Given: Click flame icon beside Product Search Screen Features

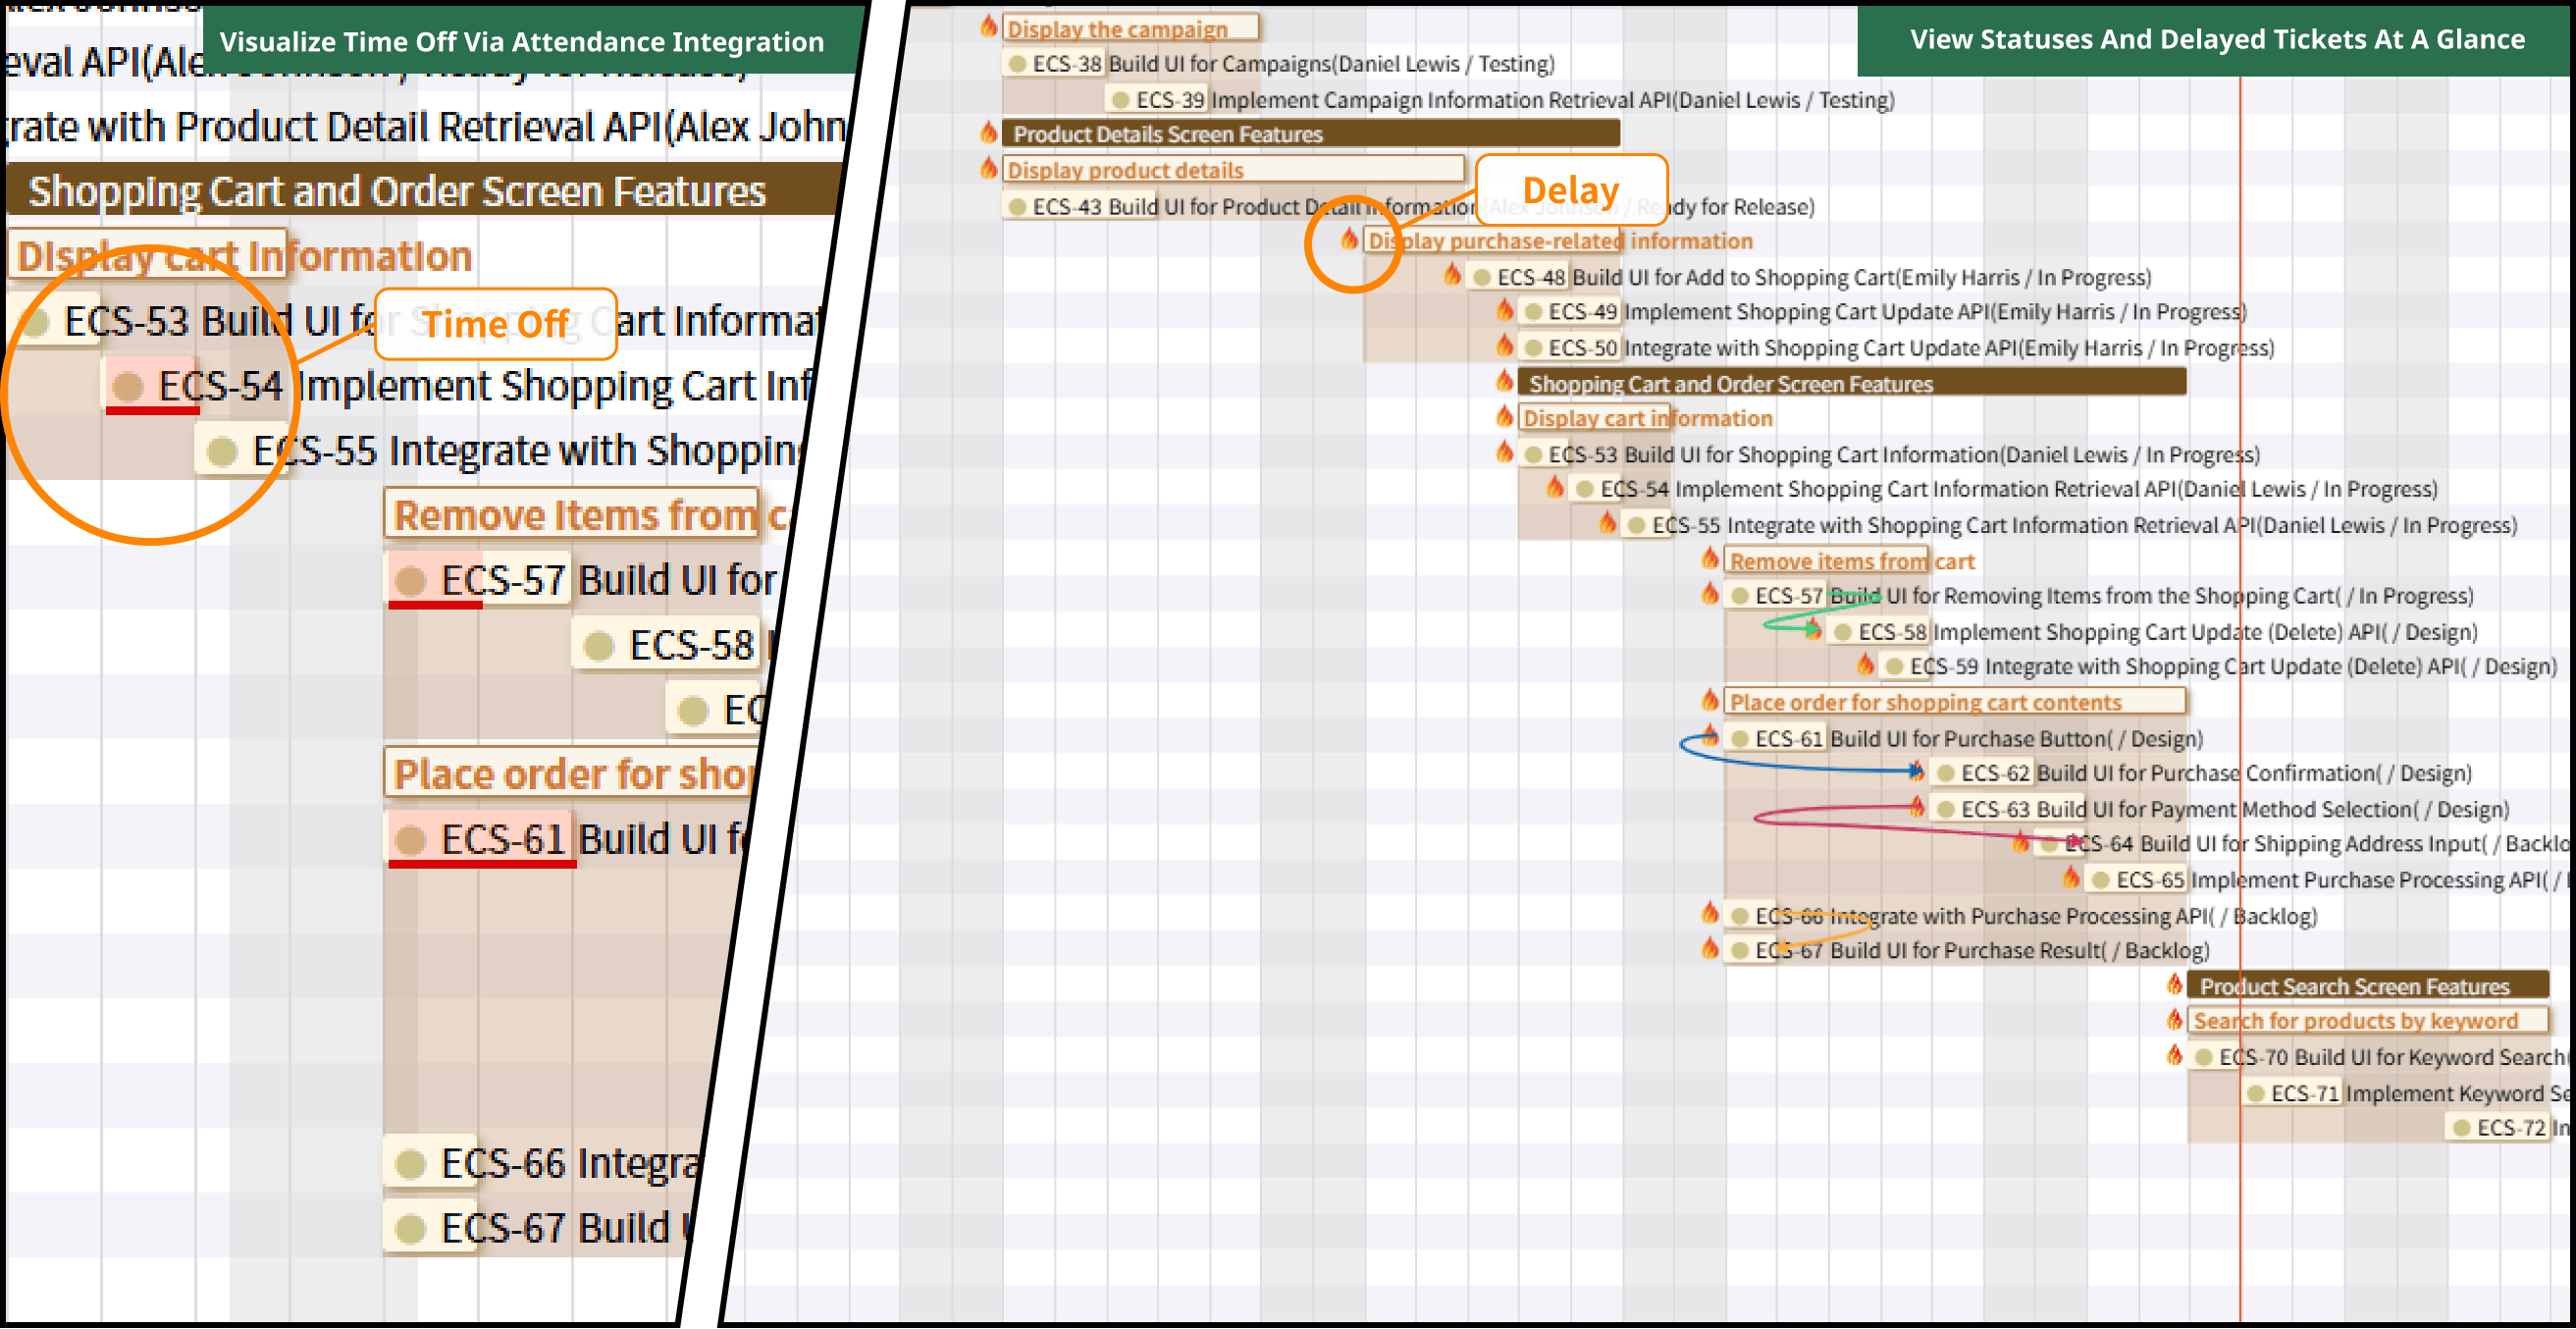Looking at the screenshot, I should tap(2174, 984).
